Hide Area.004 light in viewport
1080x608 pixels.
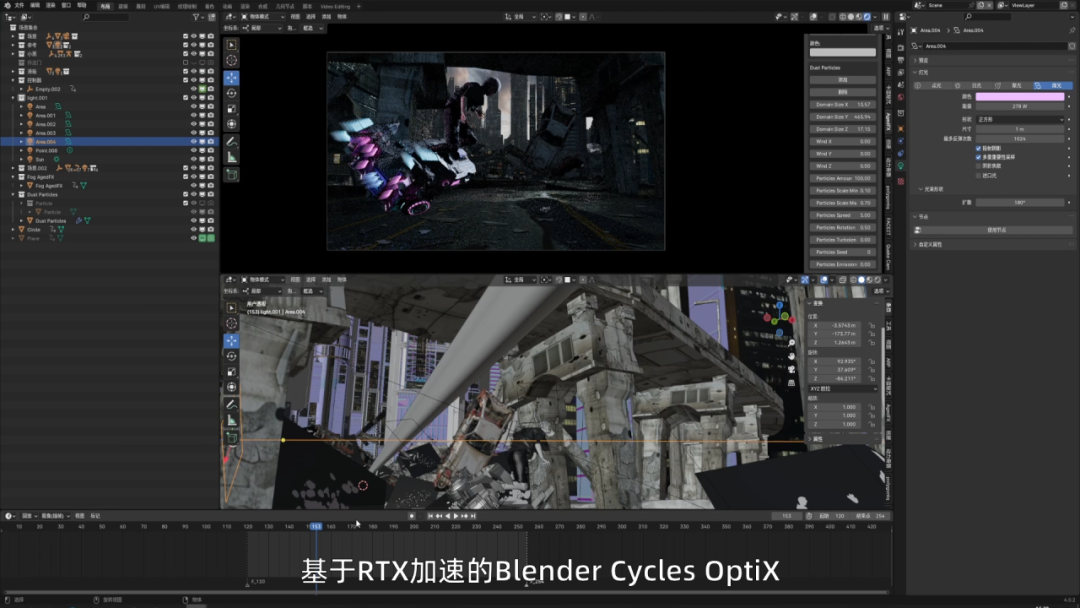tap(194, 141)
